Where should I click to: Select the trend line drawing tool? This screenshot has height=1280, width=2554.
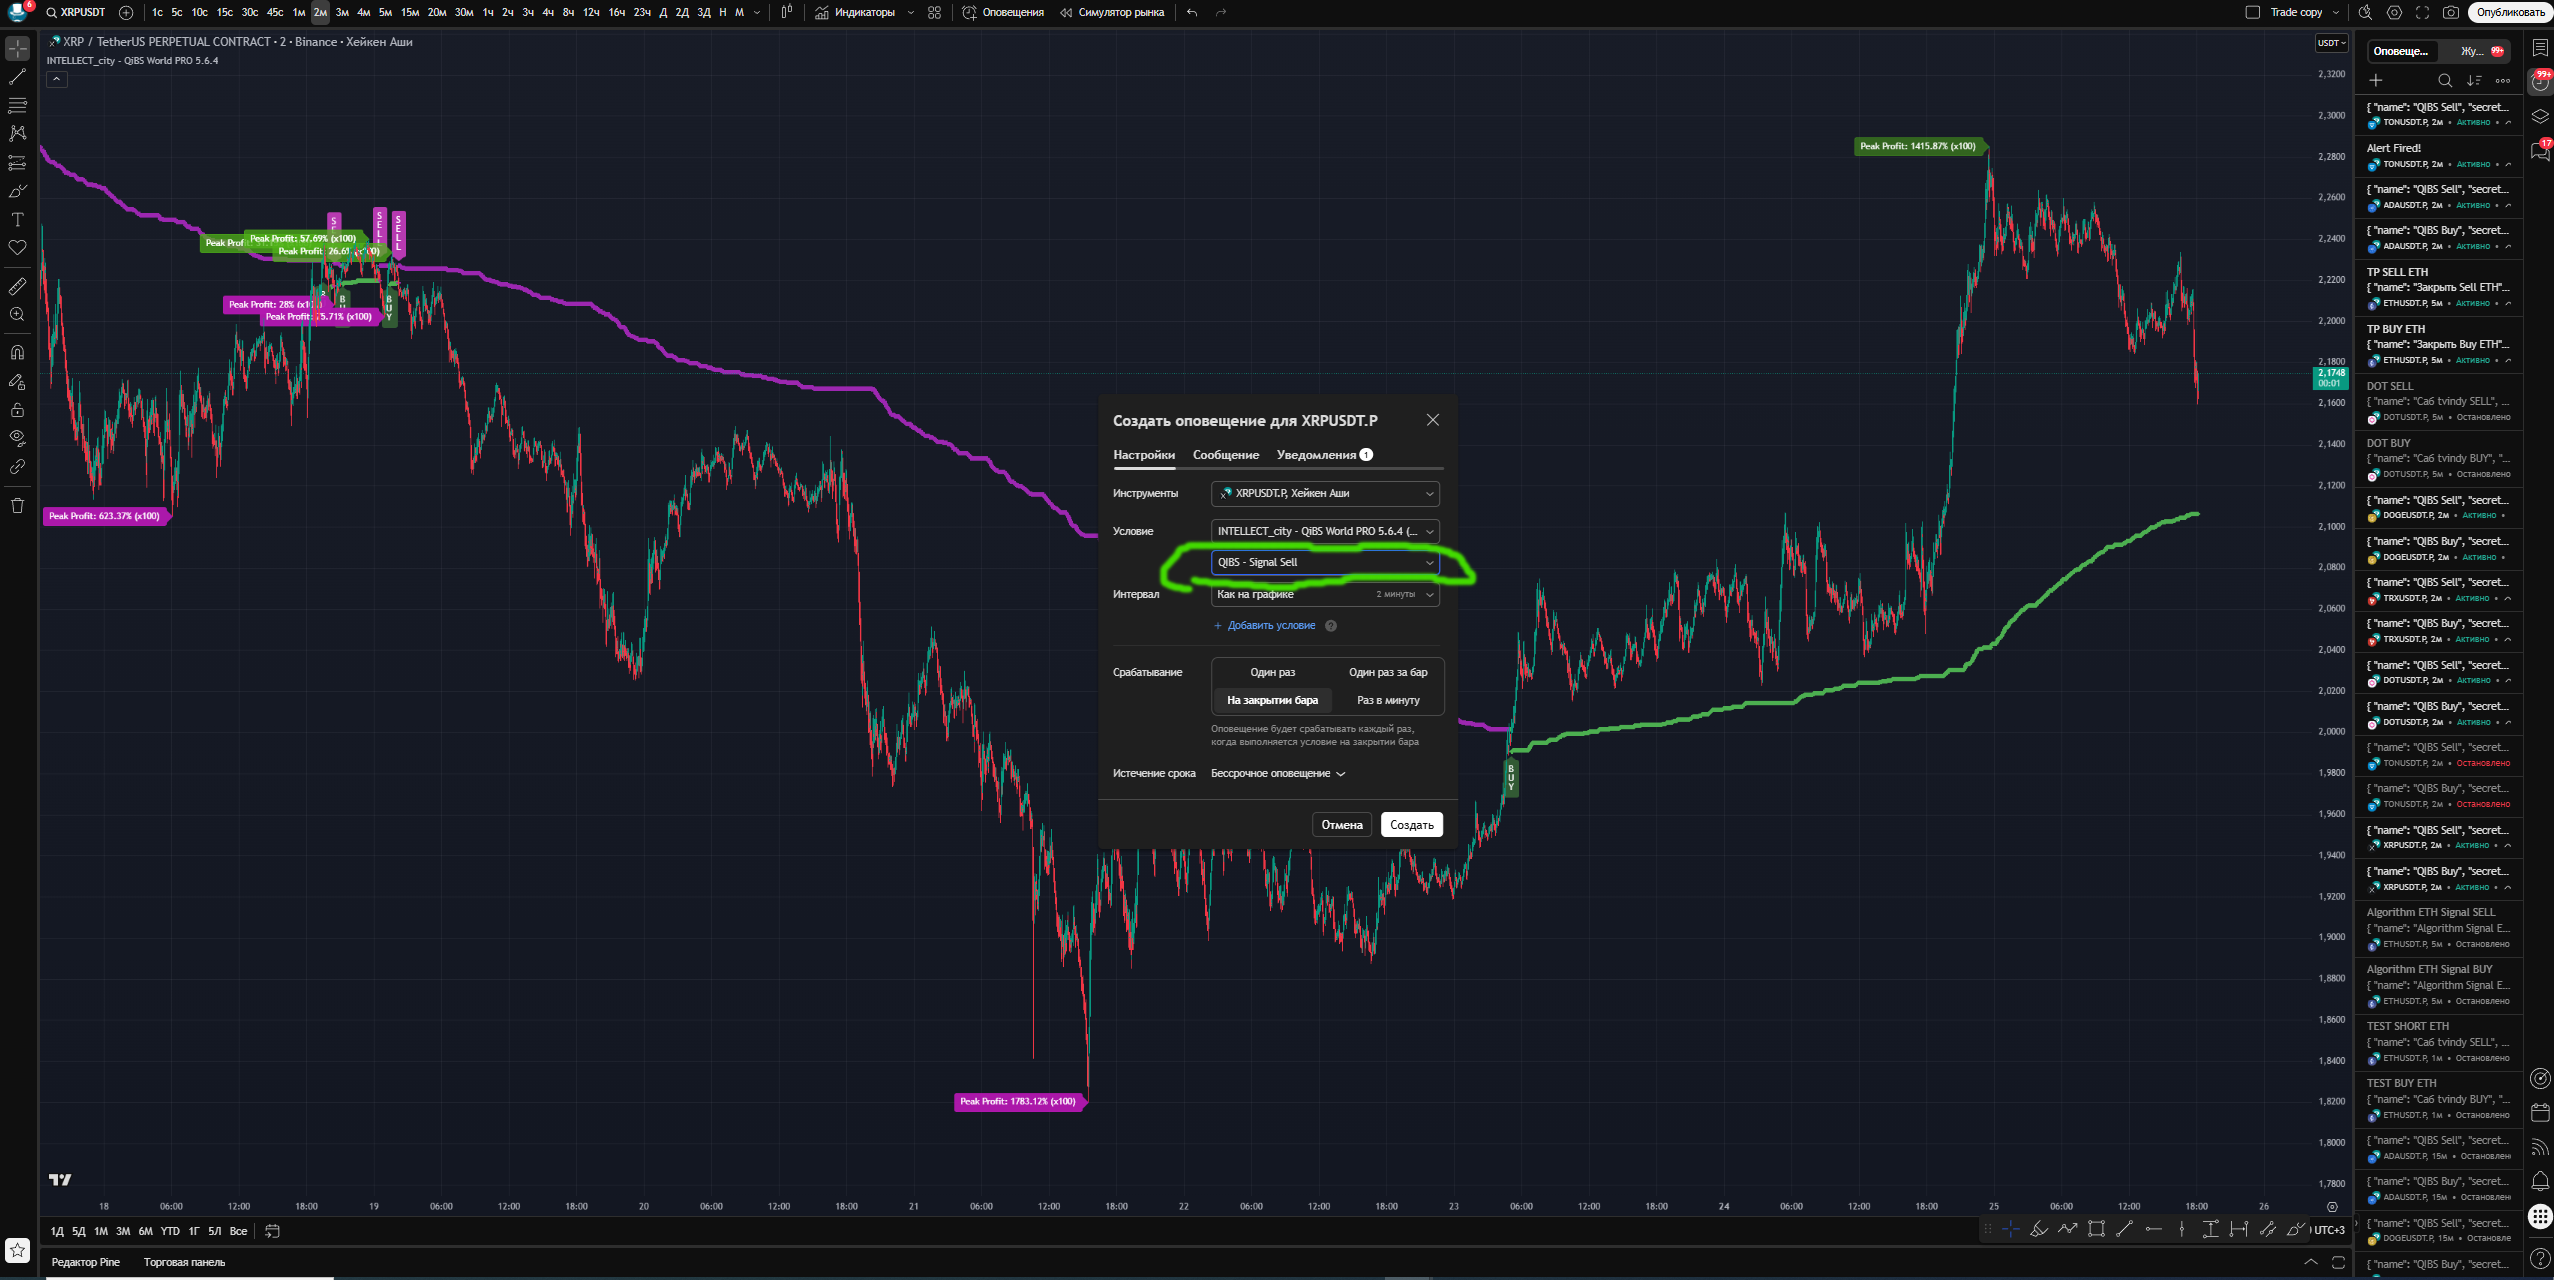tap(17, 76)
